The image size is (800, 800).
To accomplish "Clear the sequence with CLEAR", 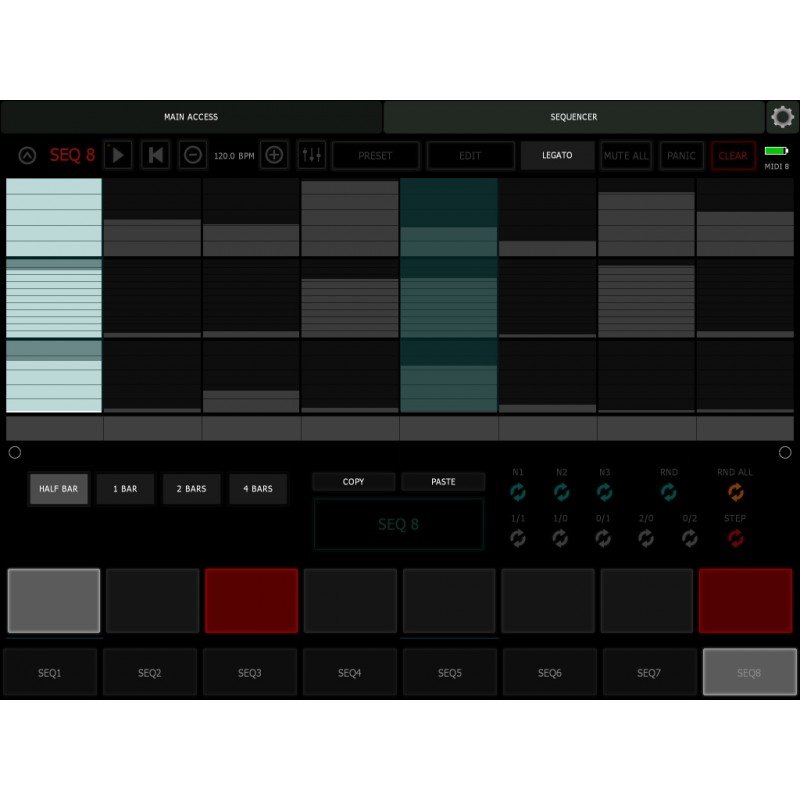I will (x=733, y=155).
